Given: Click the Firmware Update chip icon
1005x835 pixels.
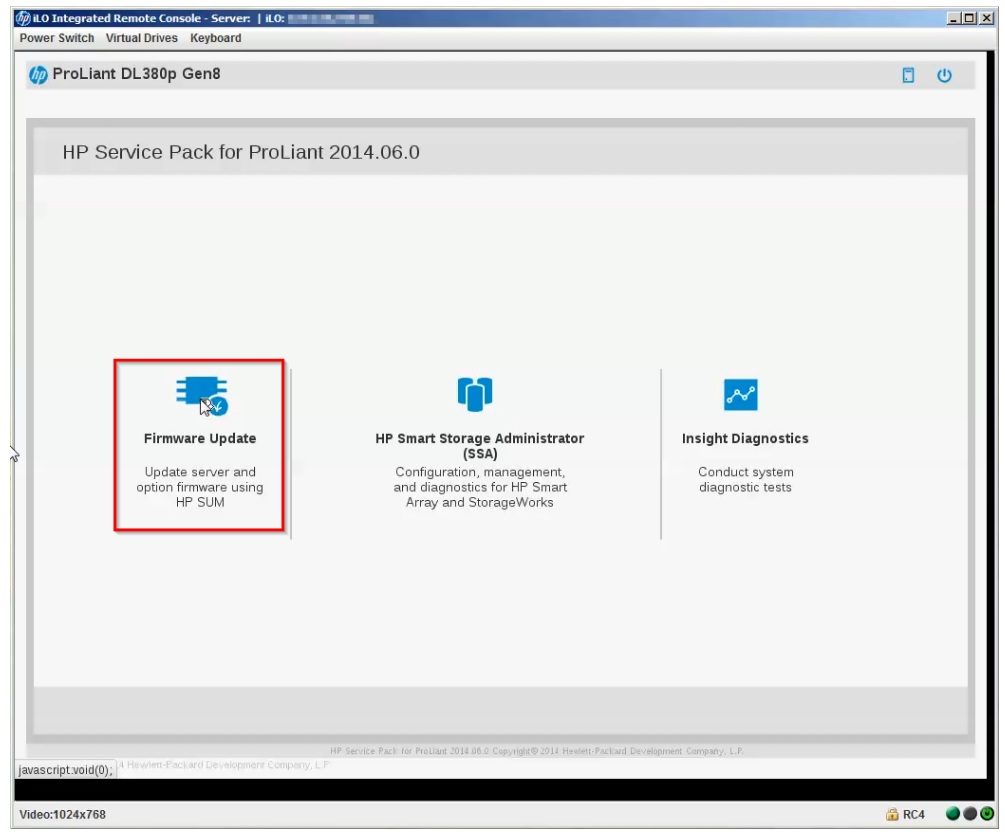Looking at the screenshot, I should pos(201,395).
